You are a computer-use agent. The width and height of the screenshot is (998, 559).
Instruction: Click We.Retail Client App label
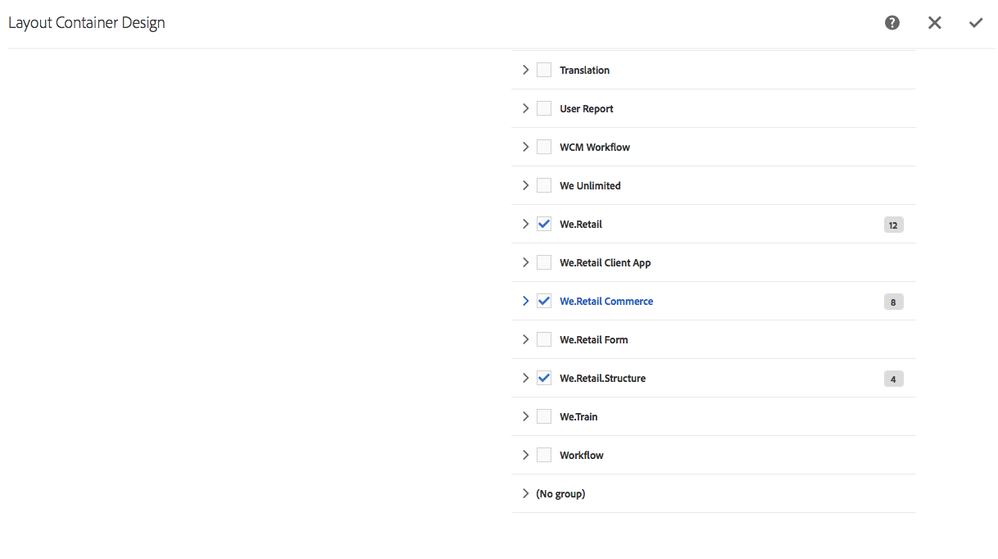click(x=605, y=263)
